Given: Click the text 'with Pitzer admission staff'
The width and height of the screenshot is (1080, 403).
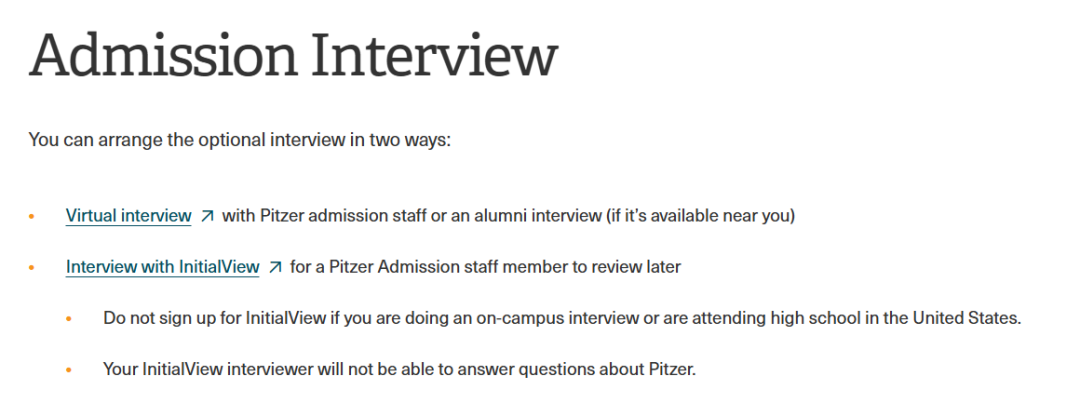Looking at the screenshot, I should 321,216.
